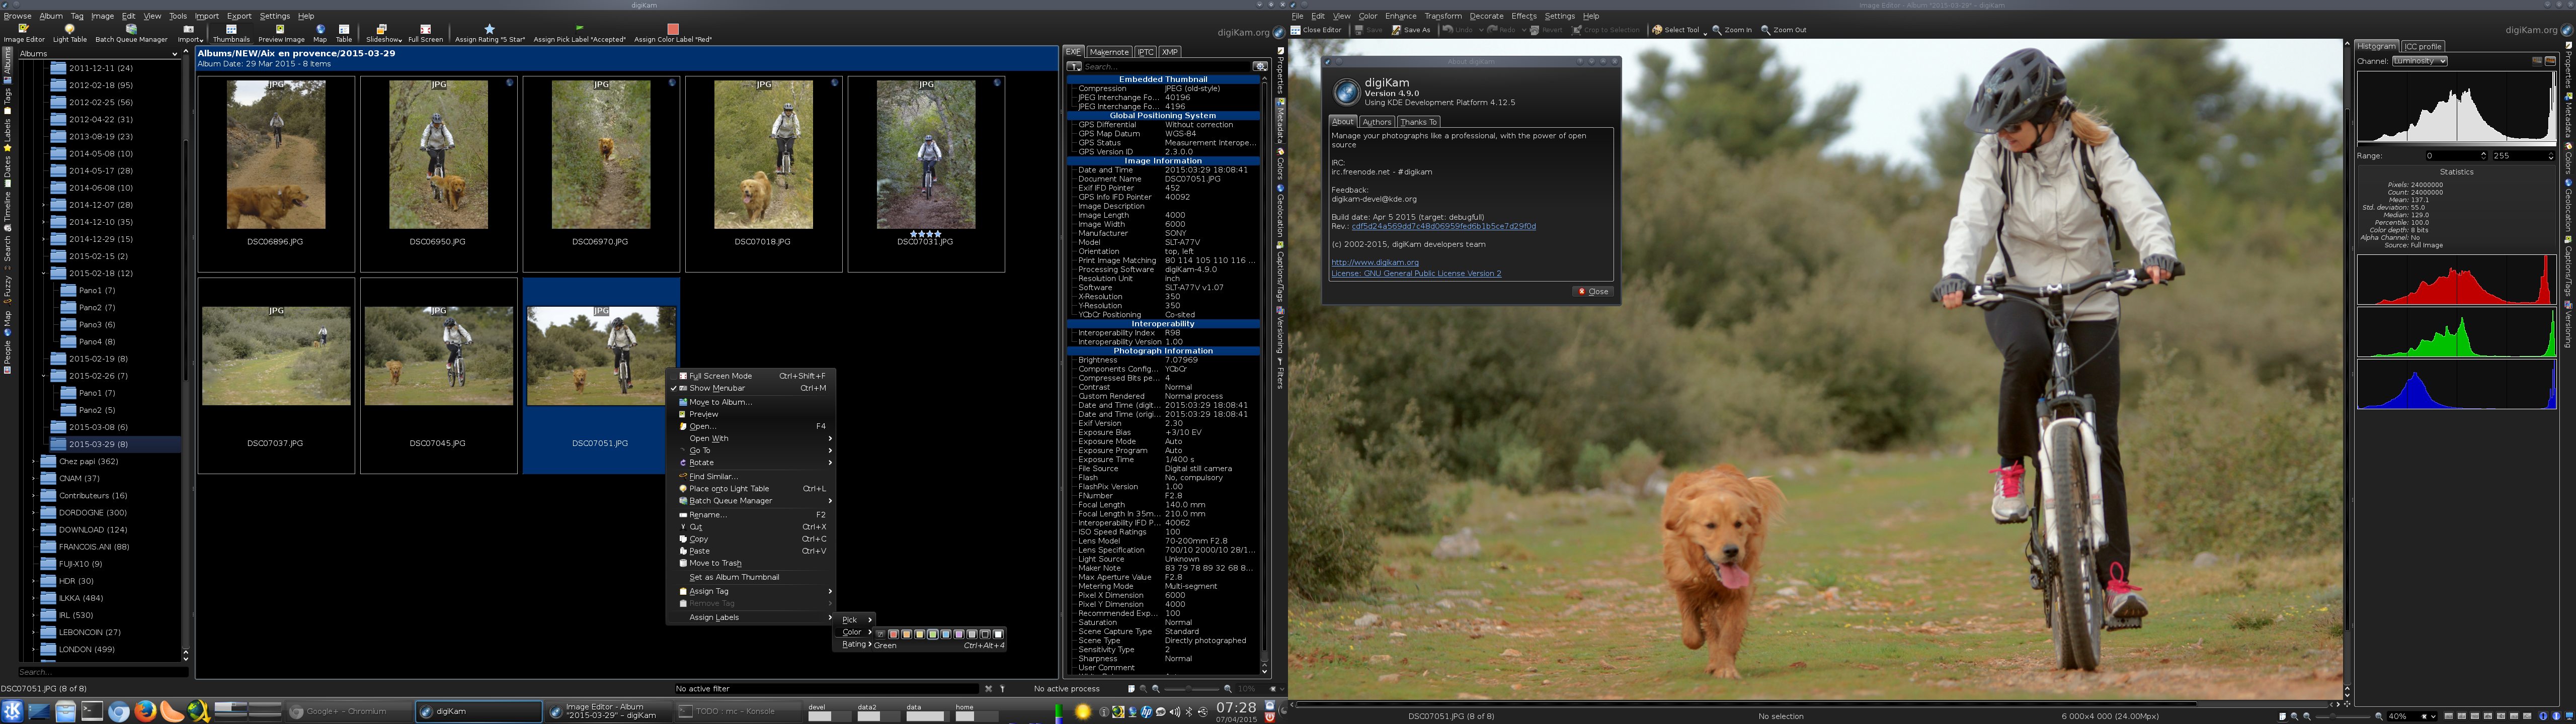This screenshot has height=724, width=2576.
Task: Collapse the 2015-02-26 album tree node
Action: (44, 376)
